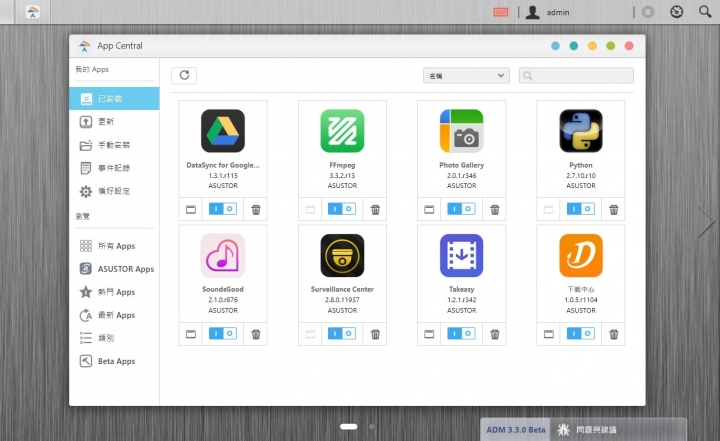Uninstall Python using its trash icon
720x441 pixels.
(613, 209)
